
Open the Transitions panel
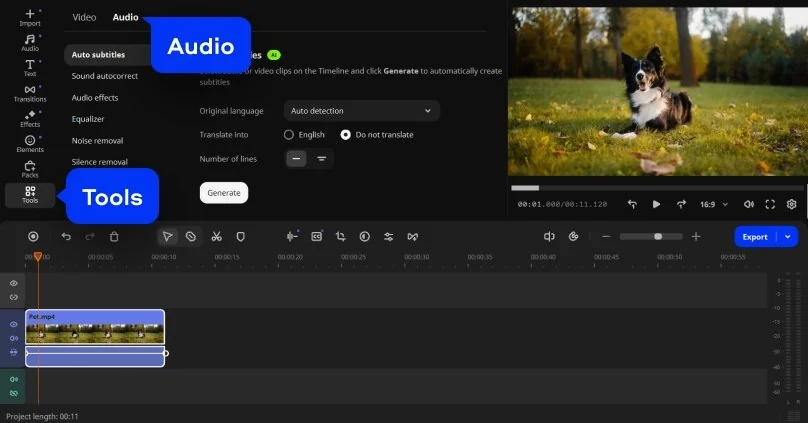[x=30, y=93]
